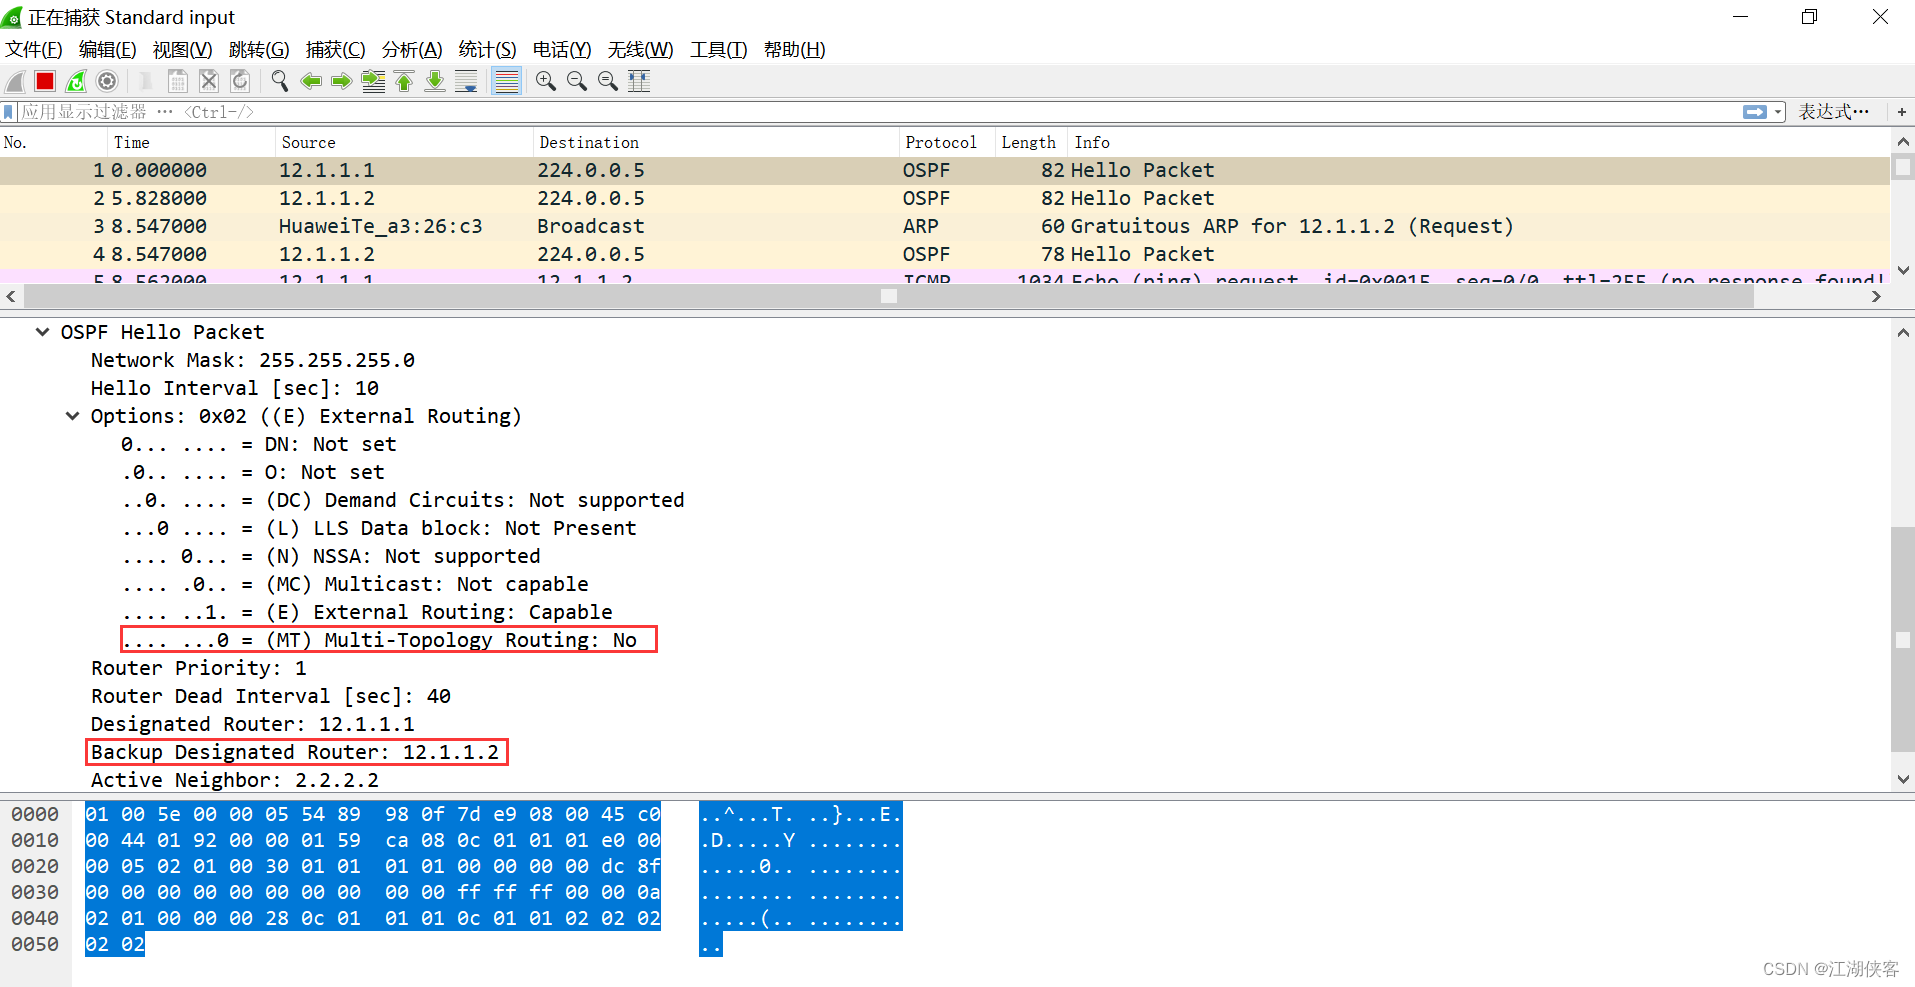Screen dimensions: 1915x987
Task: Open the 捕获(C) menu
Action: 335,49
